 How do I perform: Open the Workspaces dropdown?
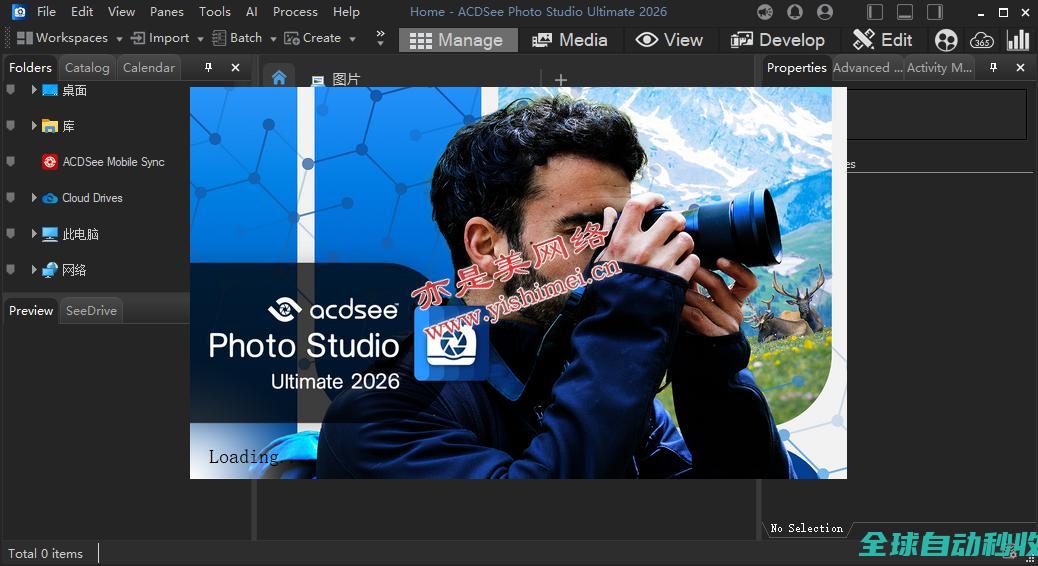pos(69,38)
